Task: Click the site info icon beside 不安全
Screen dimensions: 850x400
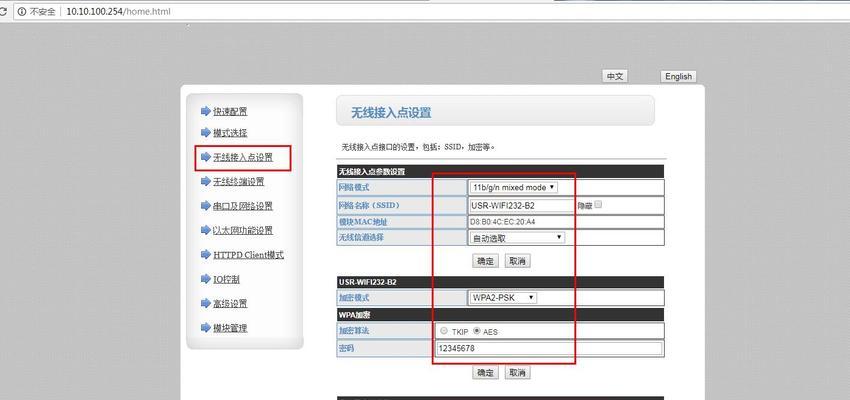Action: pyautogui.click(x=22, y=11)
